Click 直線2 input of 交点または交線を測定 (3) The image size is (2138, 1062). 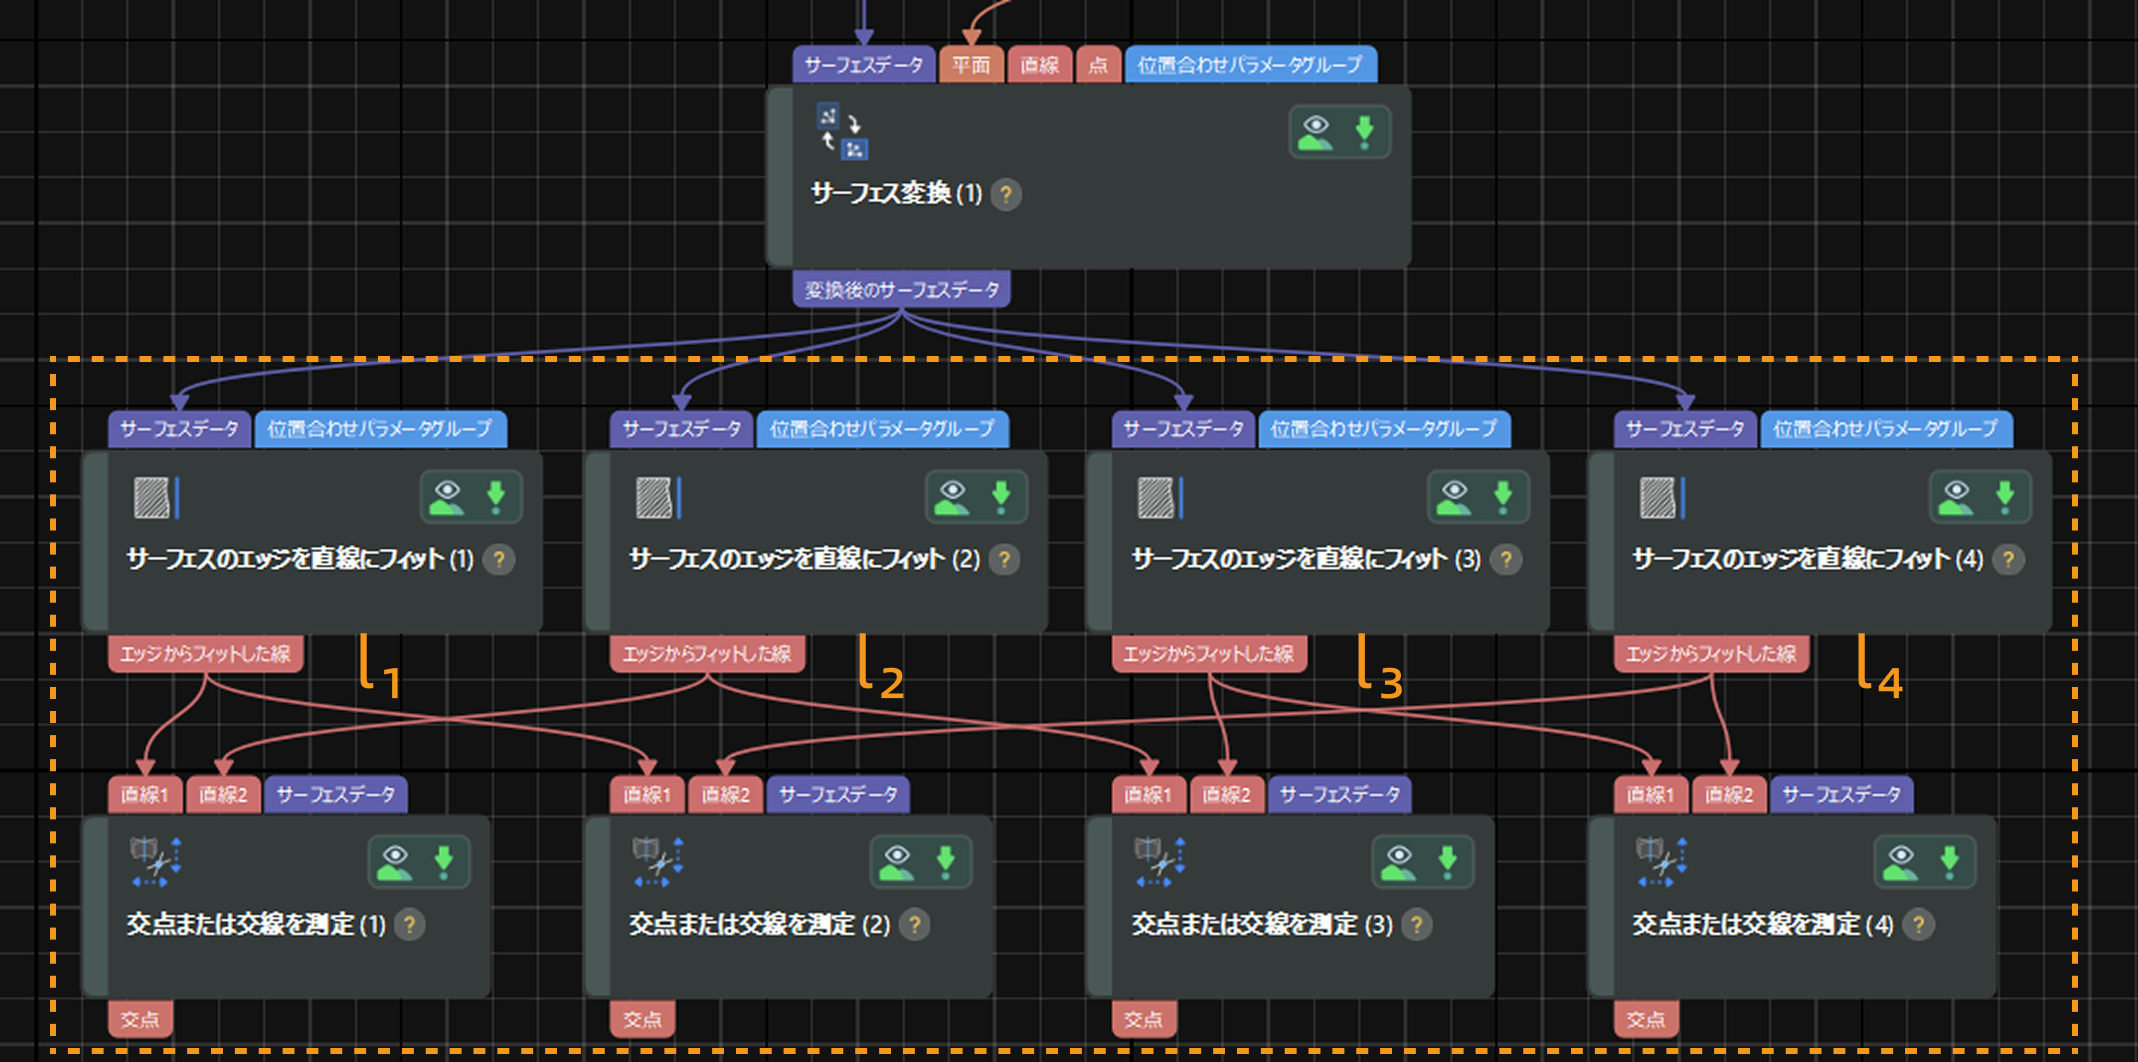tap(1227, 795)
